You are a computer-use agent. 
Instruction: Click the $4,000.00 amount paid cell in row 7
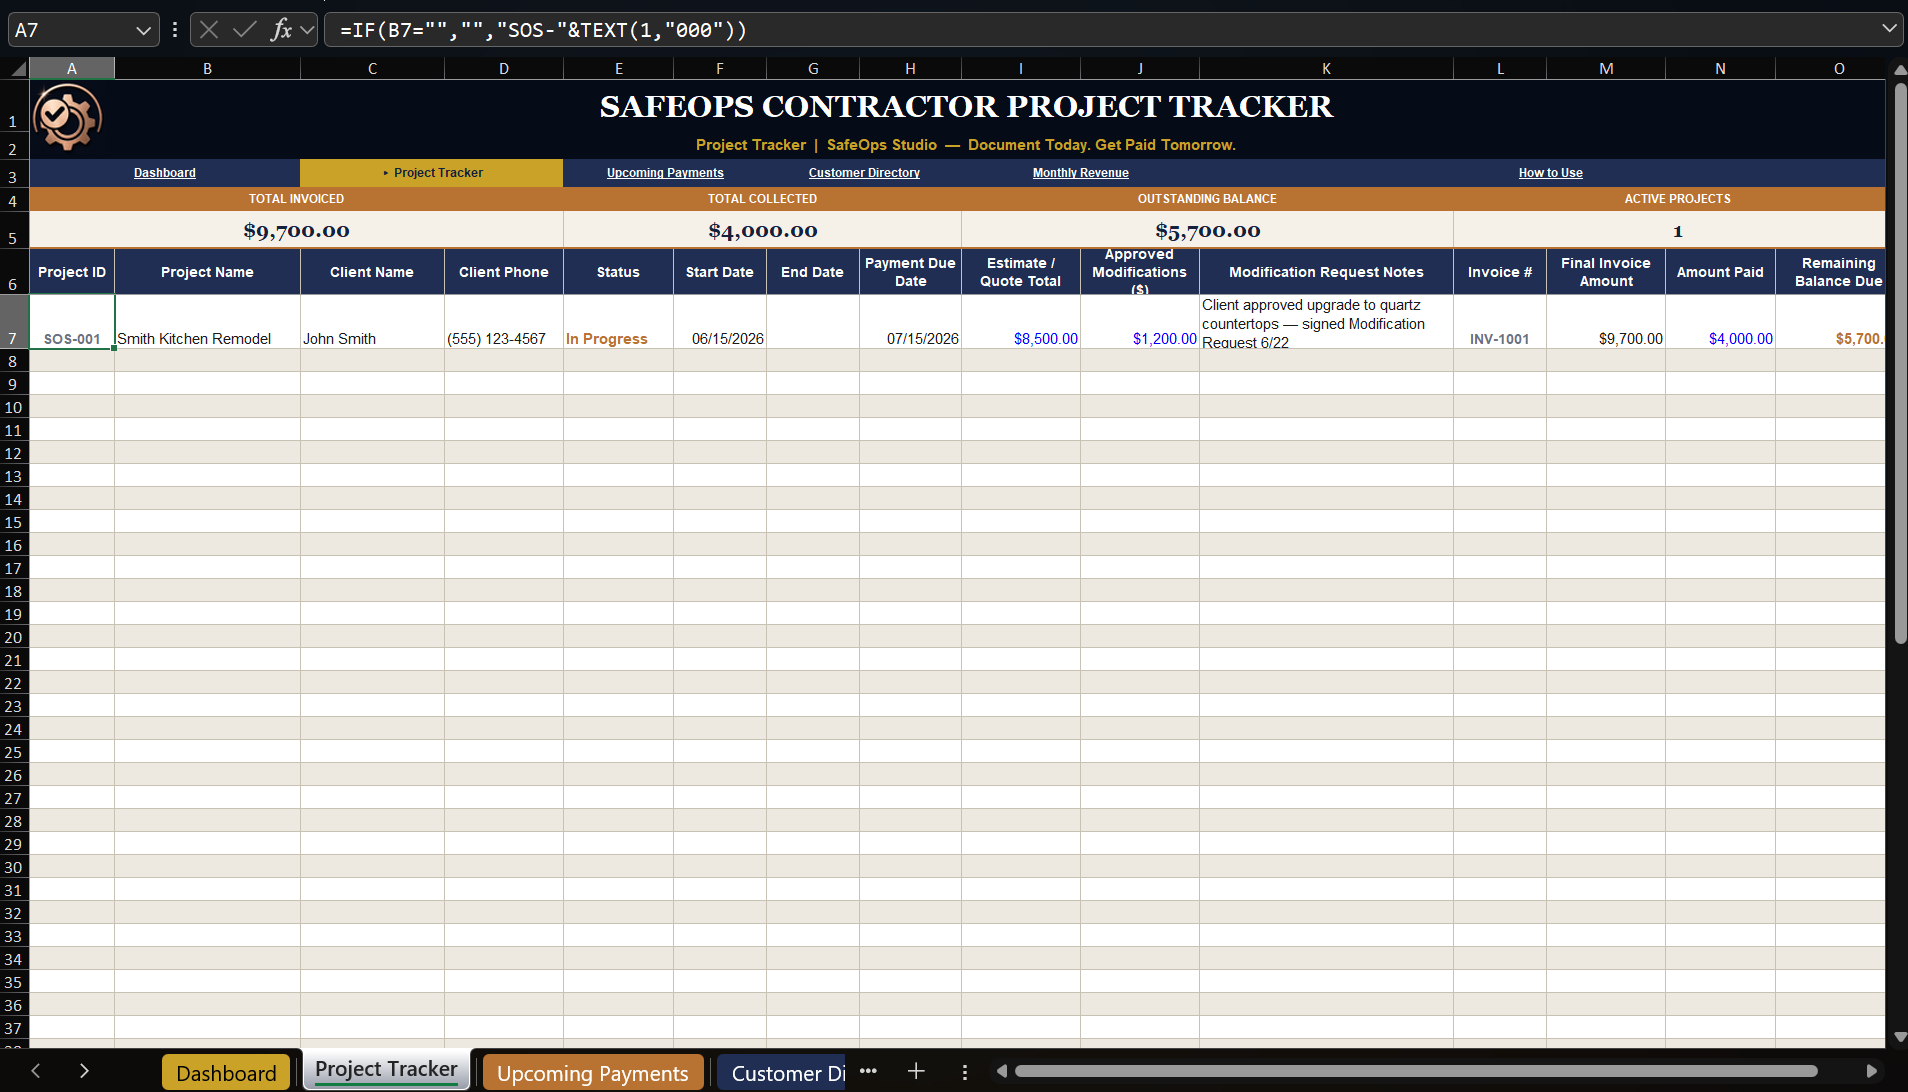coord(1720,322)
